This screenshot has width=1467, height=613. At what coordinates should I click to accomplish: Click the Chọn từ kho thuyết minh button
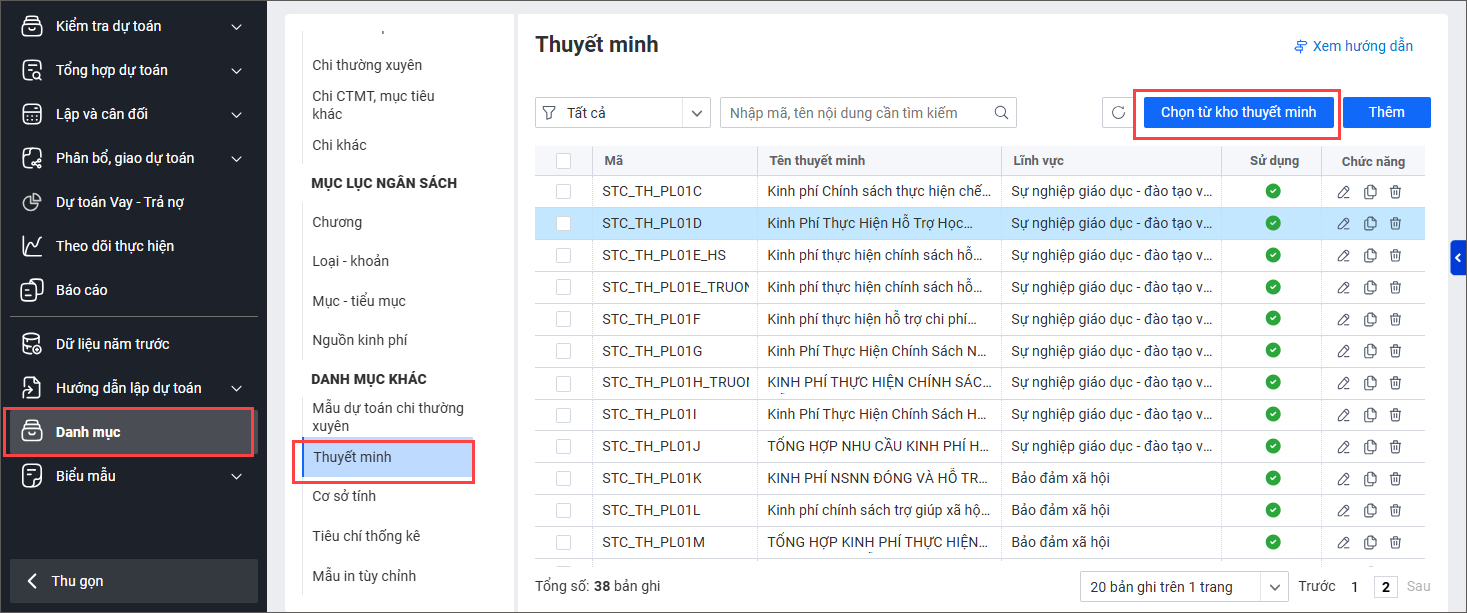tap(1238, 112)
